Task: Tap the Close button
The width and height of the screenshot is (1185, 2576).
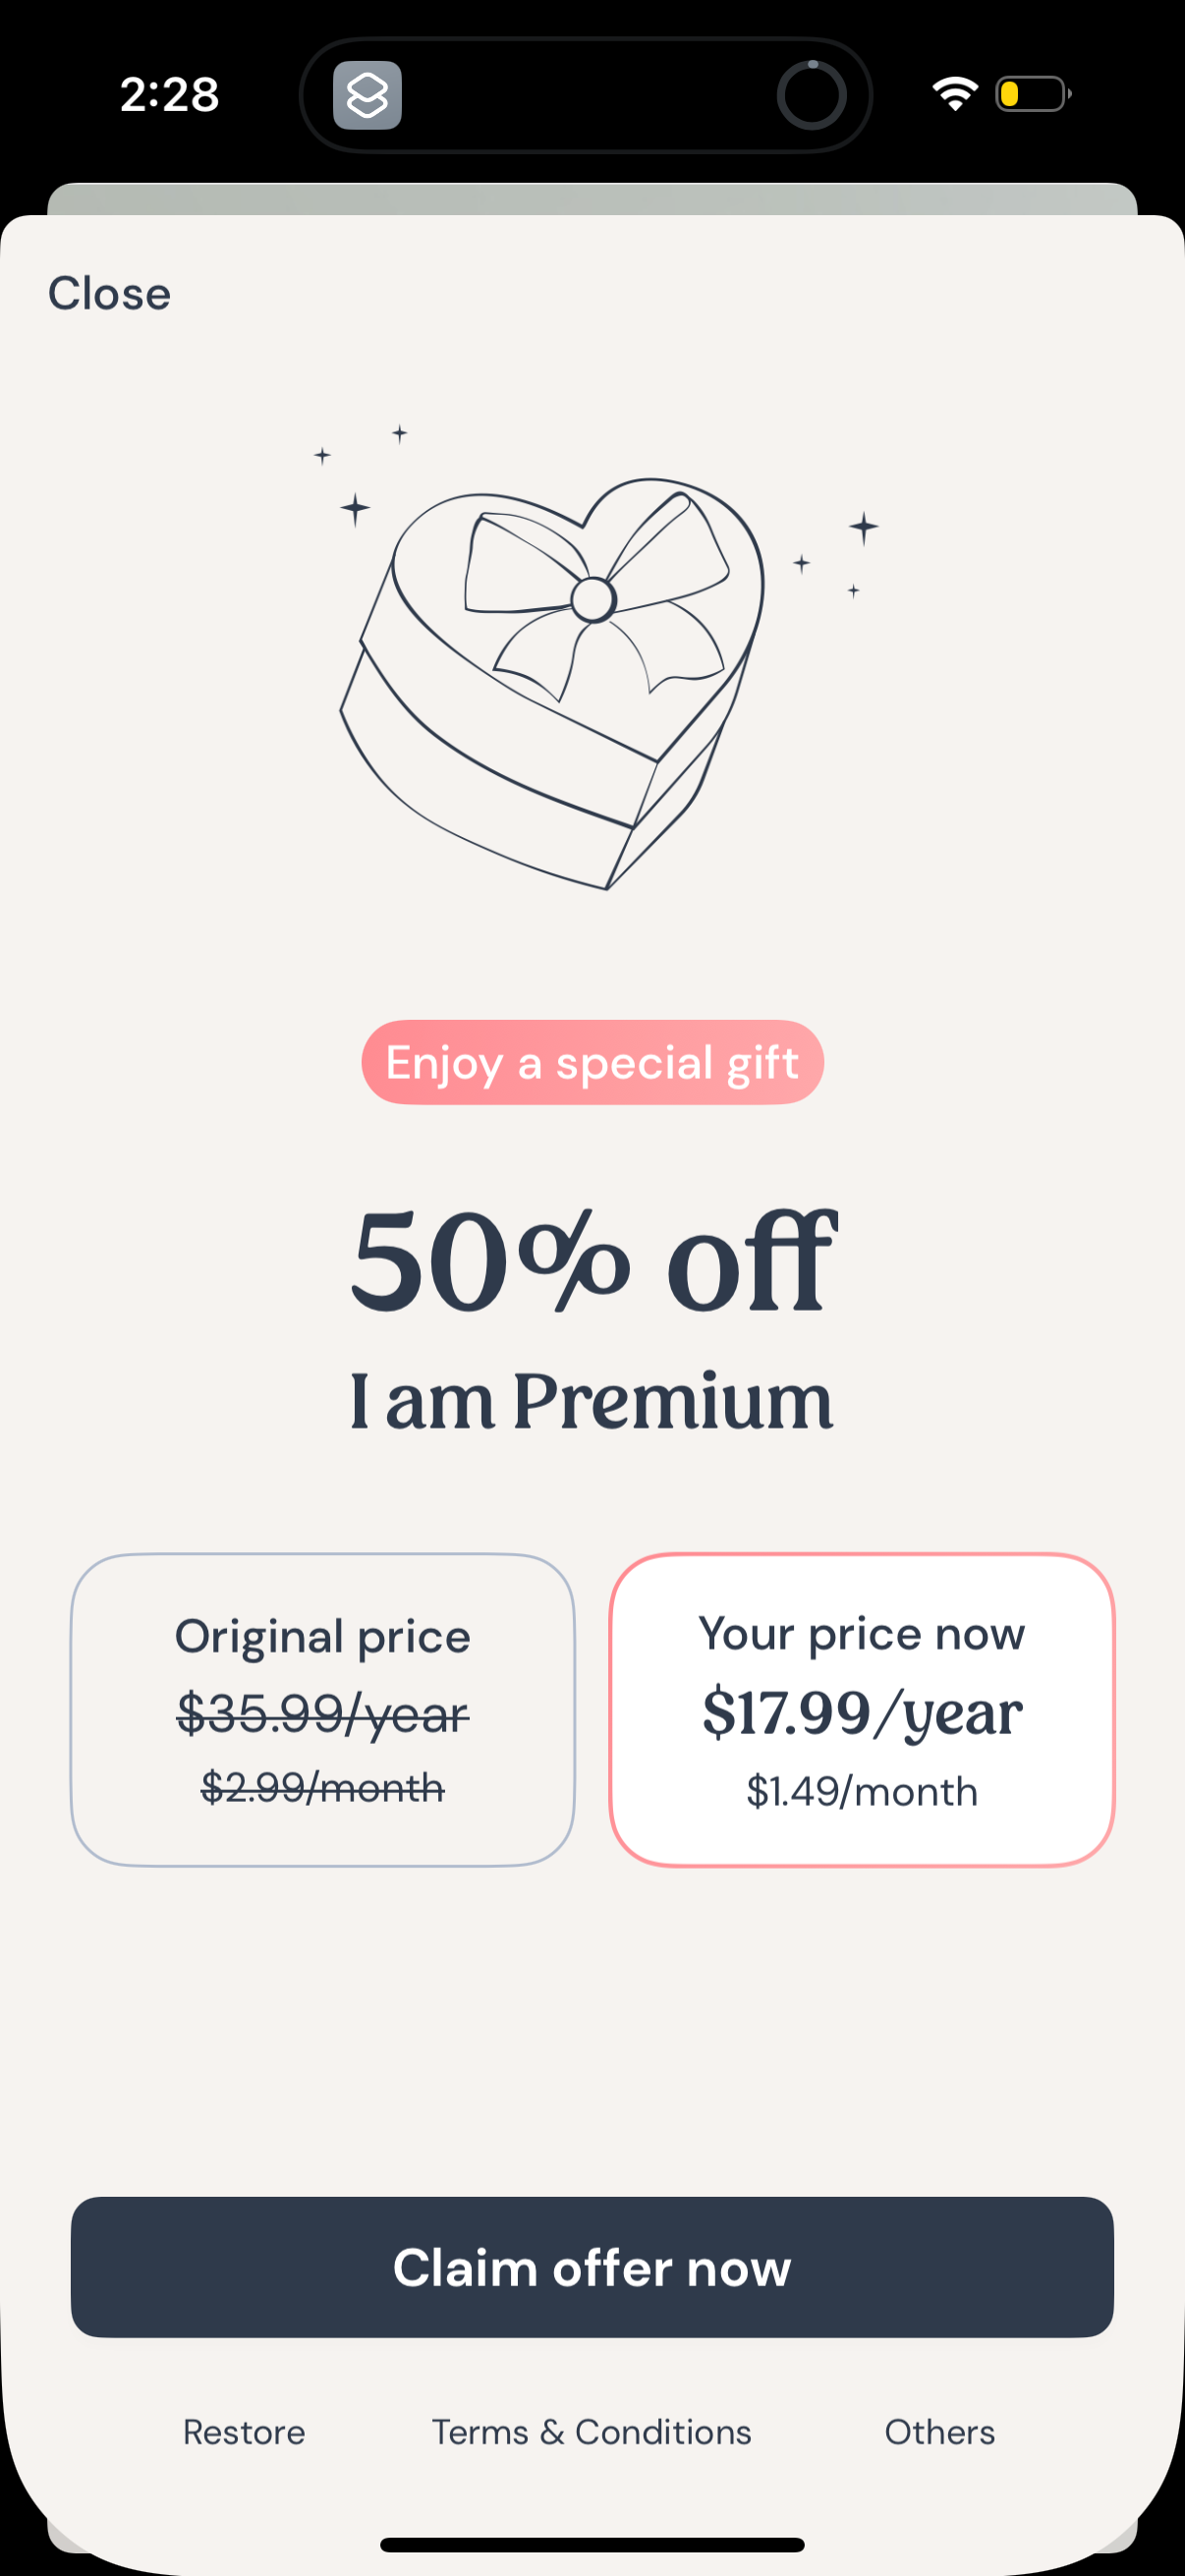Action: click(109, 294)
